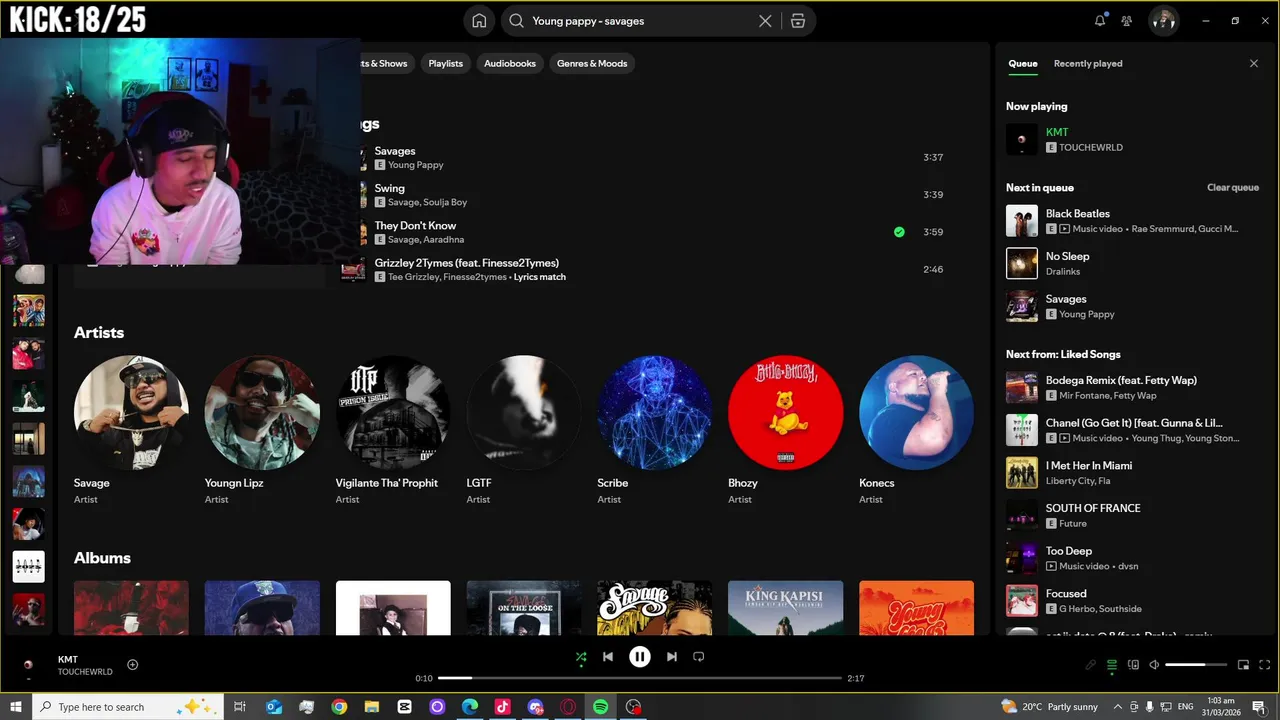Add KMT to Liked Songs plus icon
Screen dimensions: 1280x720
[x=133, y=665]
